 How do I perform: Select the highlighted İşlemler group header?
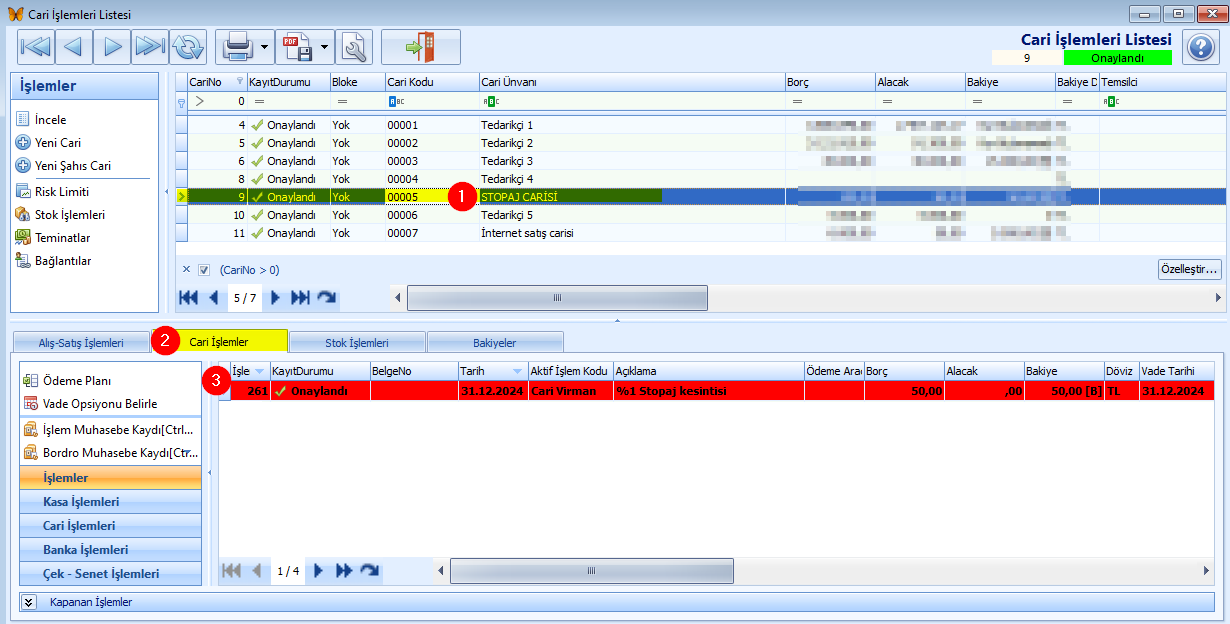point(110,478)
